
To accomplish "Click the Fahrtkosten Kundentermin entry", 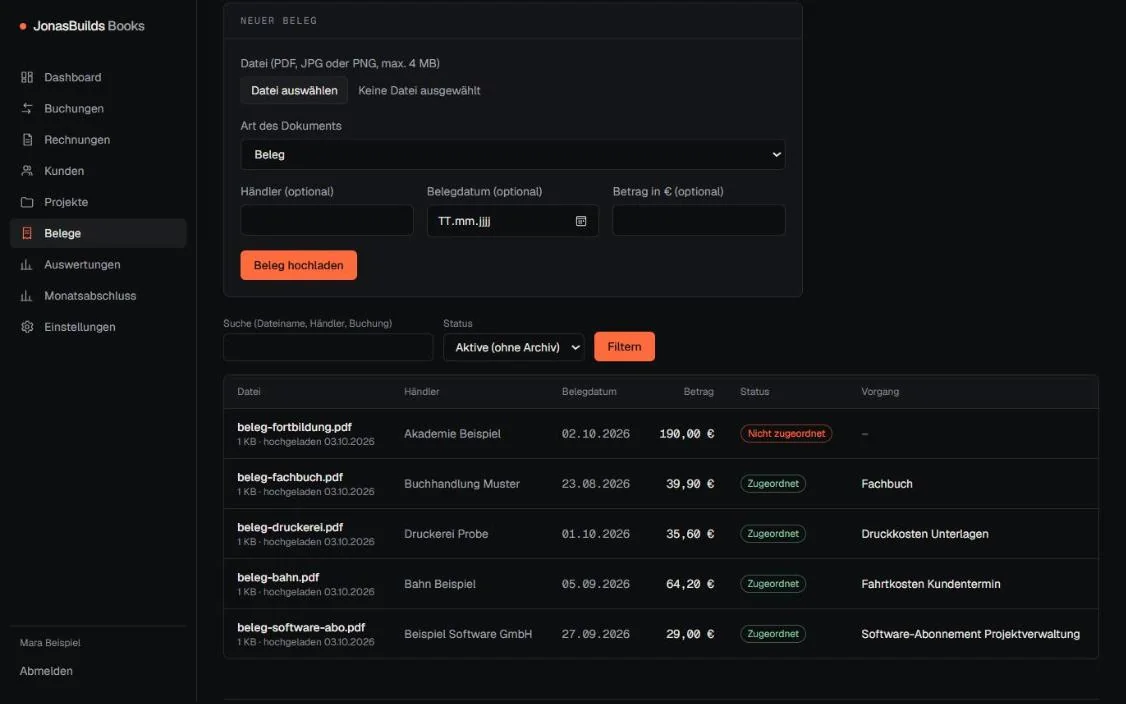I will click(931, 584).
